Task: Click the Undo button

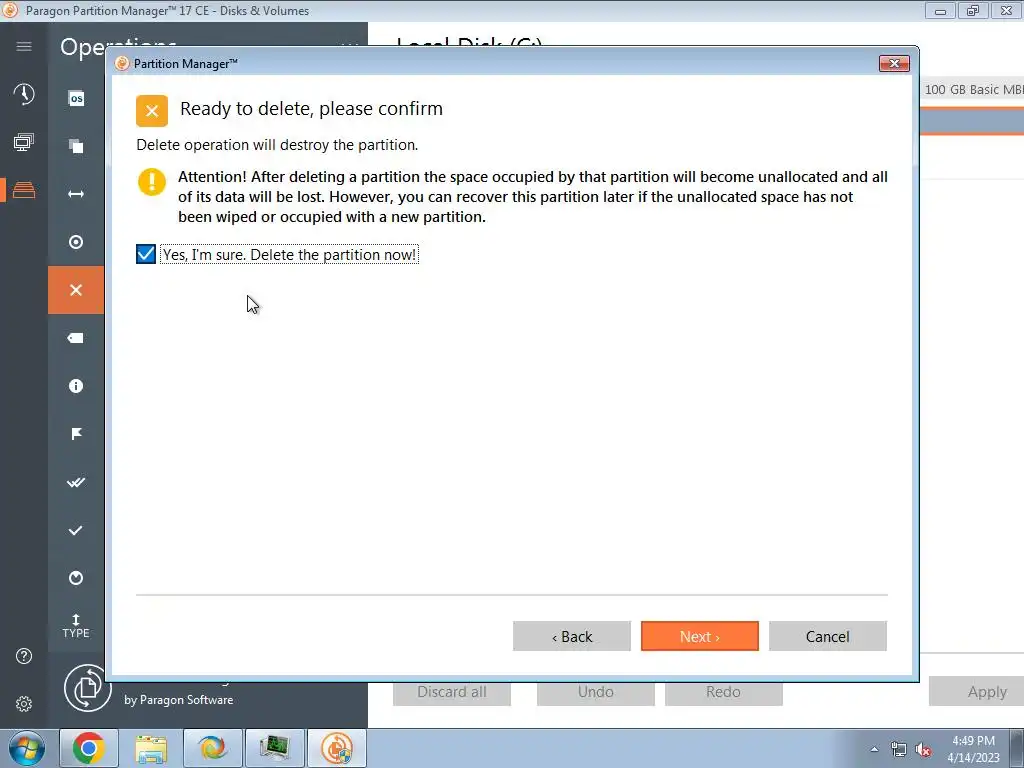Action: click(x=596, y=692)
